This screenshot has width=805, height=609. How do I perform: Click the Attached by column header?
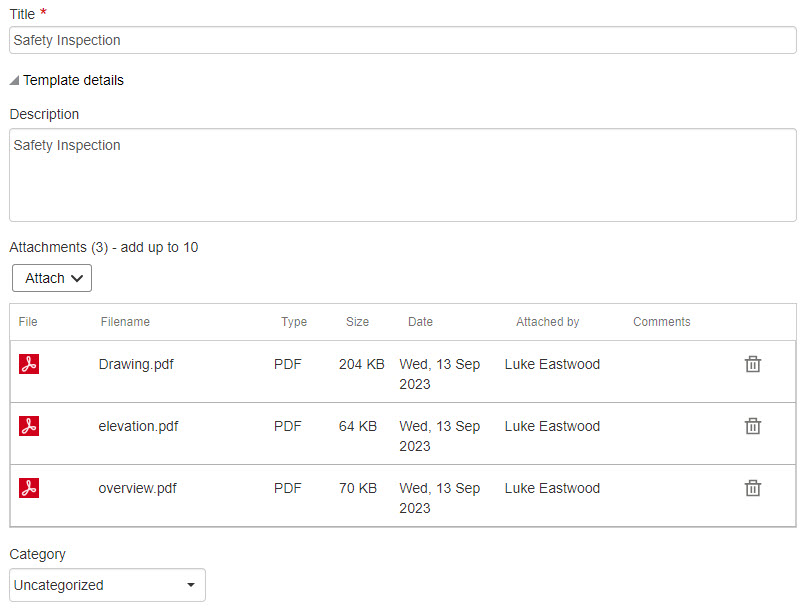point(547,322)
